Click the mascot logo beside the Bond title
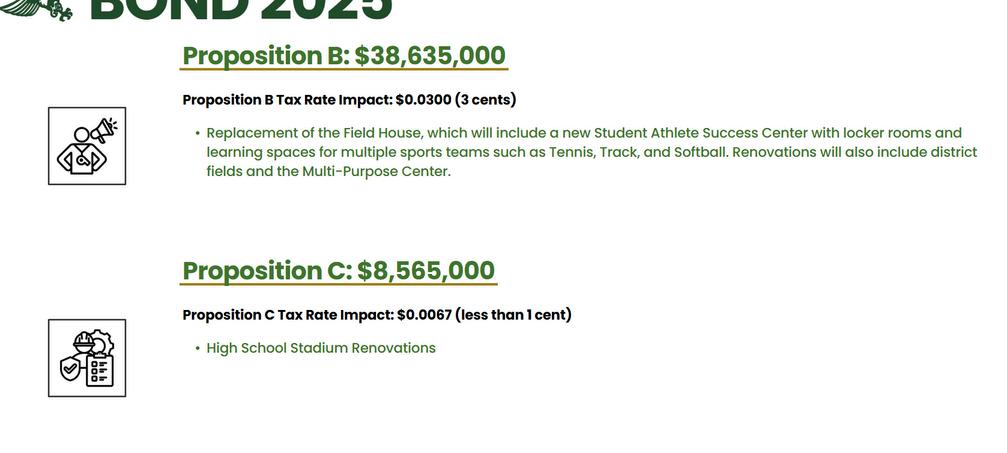 point(41,9)
